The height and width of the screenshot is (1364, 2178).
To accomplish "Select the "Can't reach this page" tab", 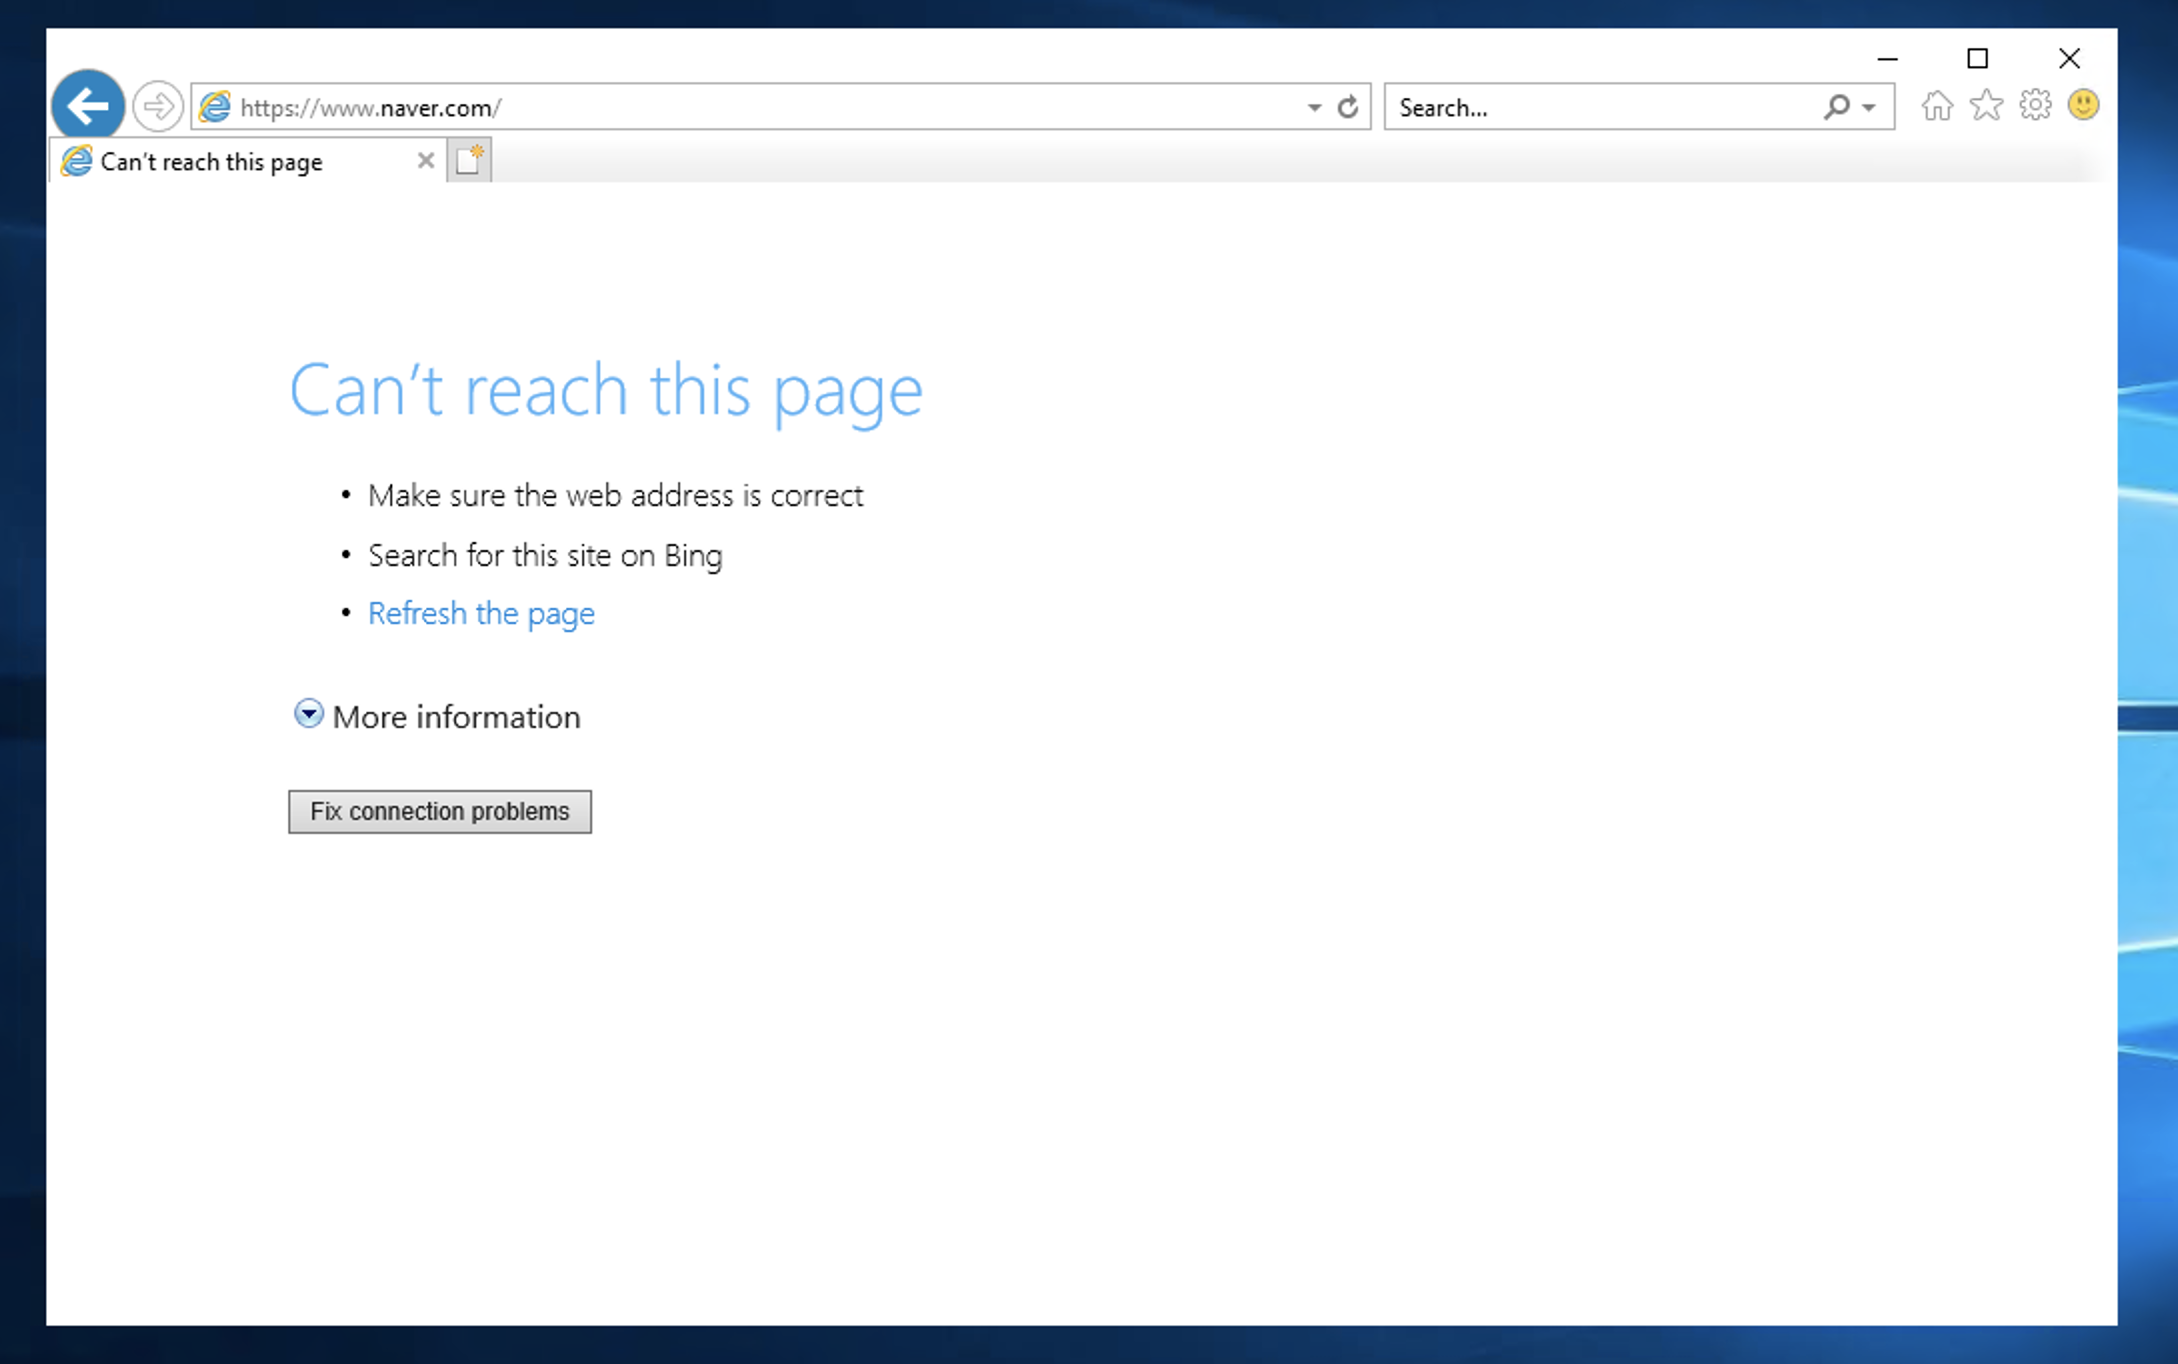I will click(247, 161).
